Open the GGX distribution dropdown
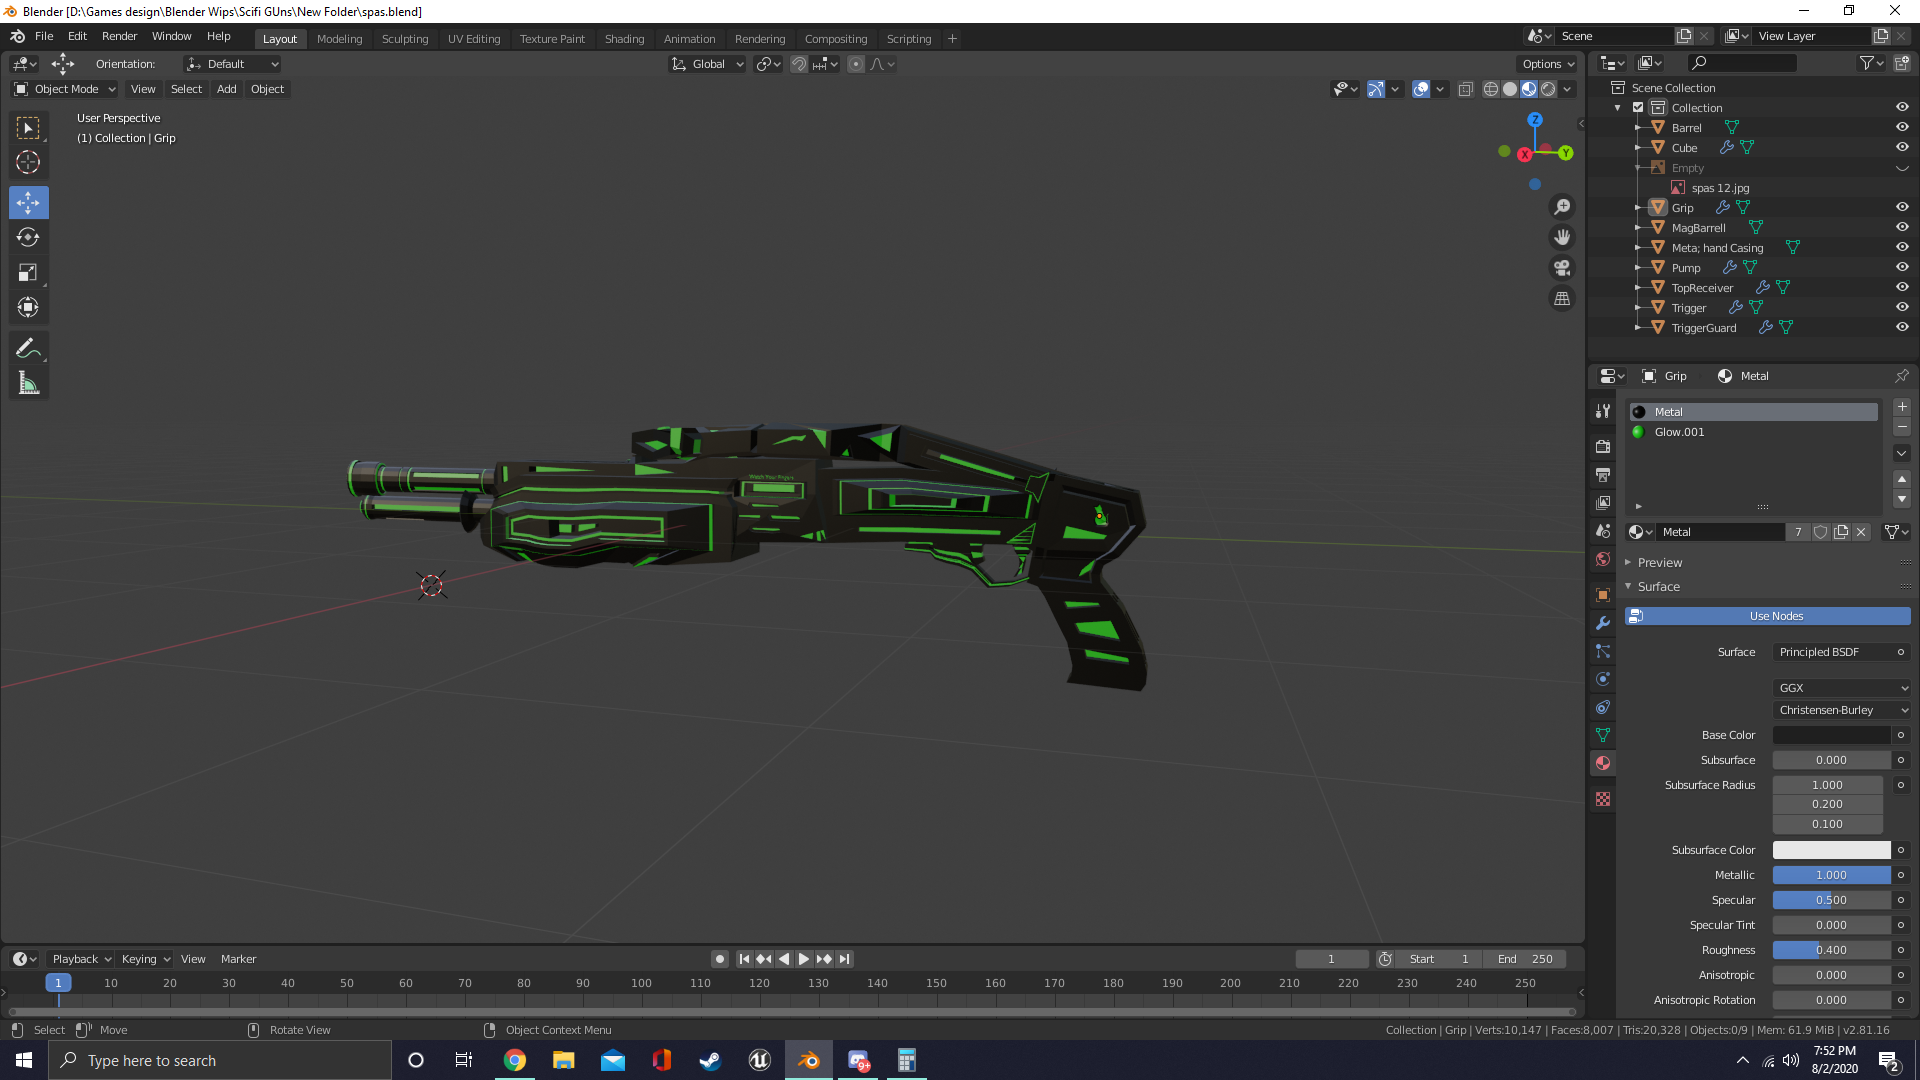The width and height of the screenshot is (1920, 1080). (x=1841, y=688)
